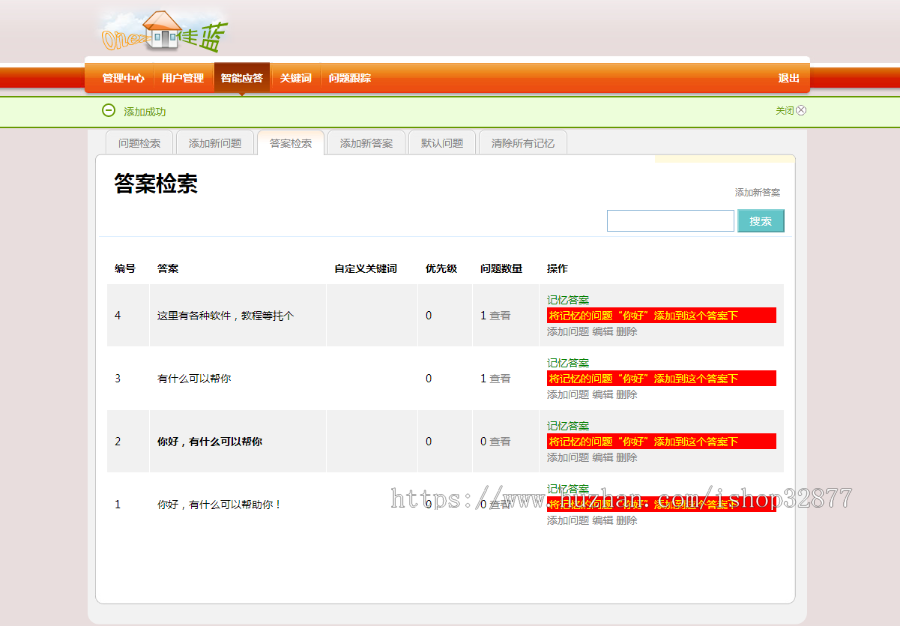The image size is (900, 626).
Task: Click the 答案 column header
Action: (168, 269)
